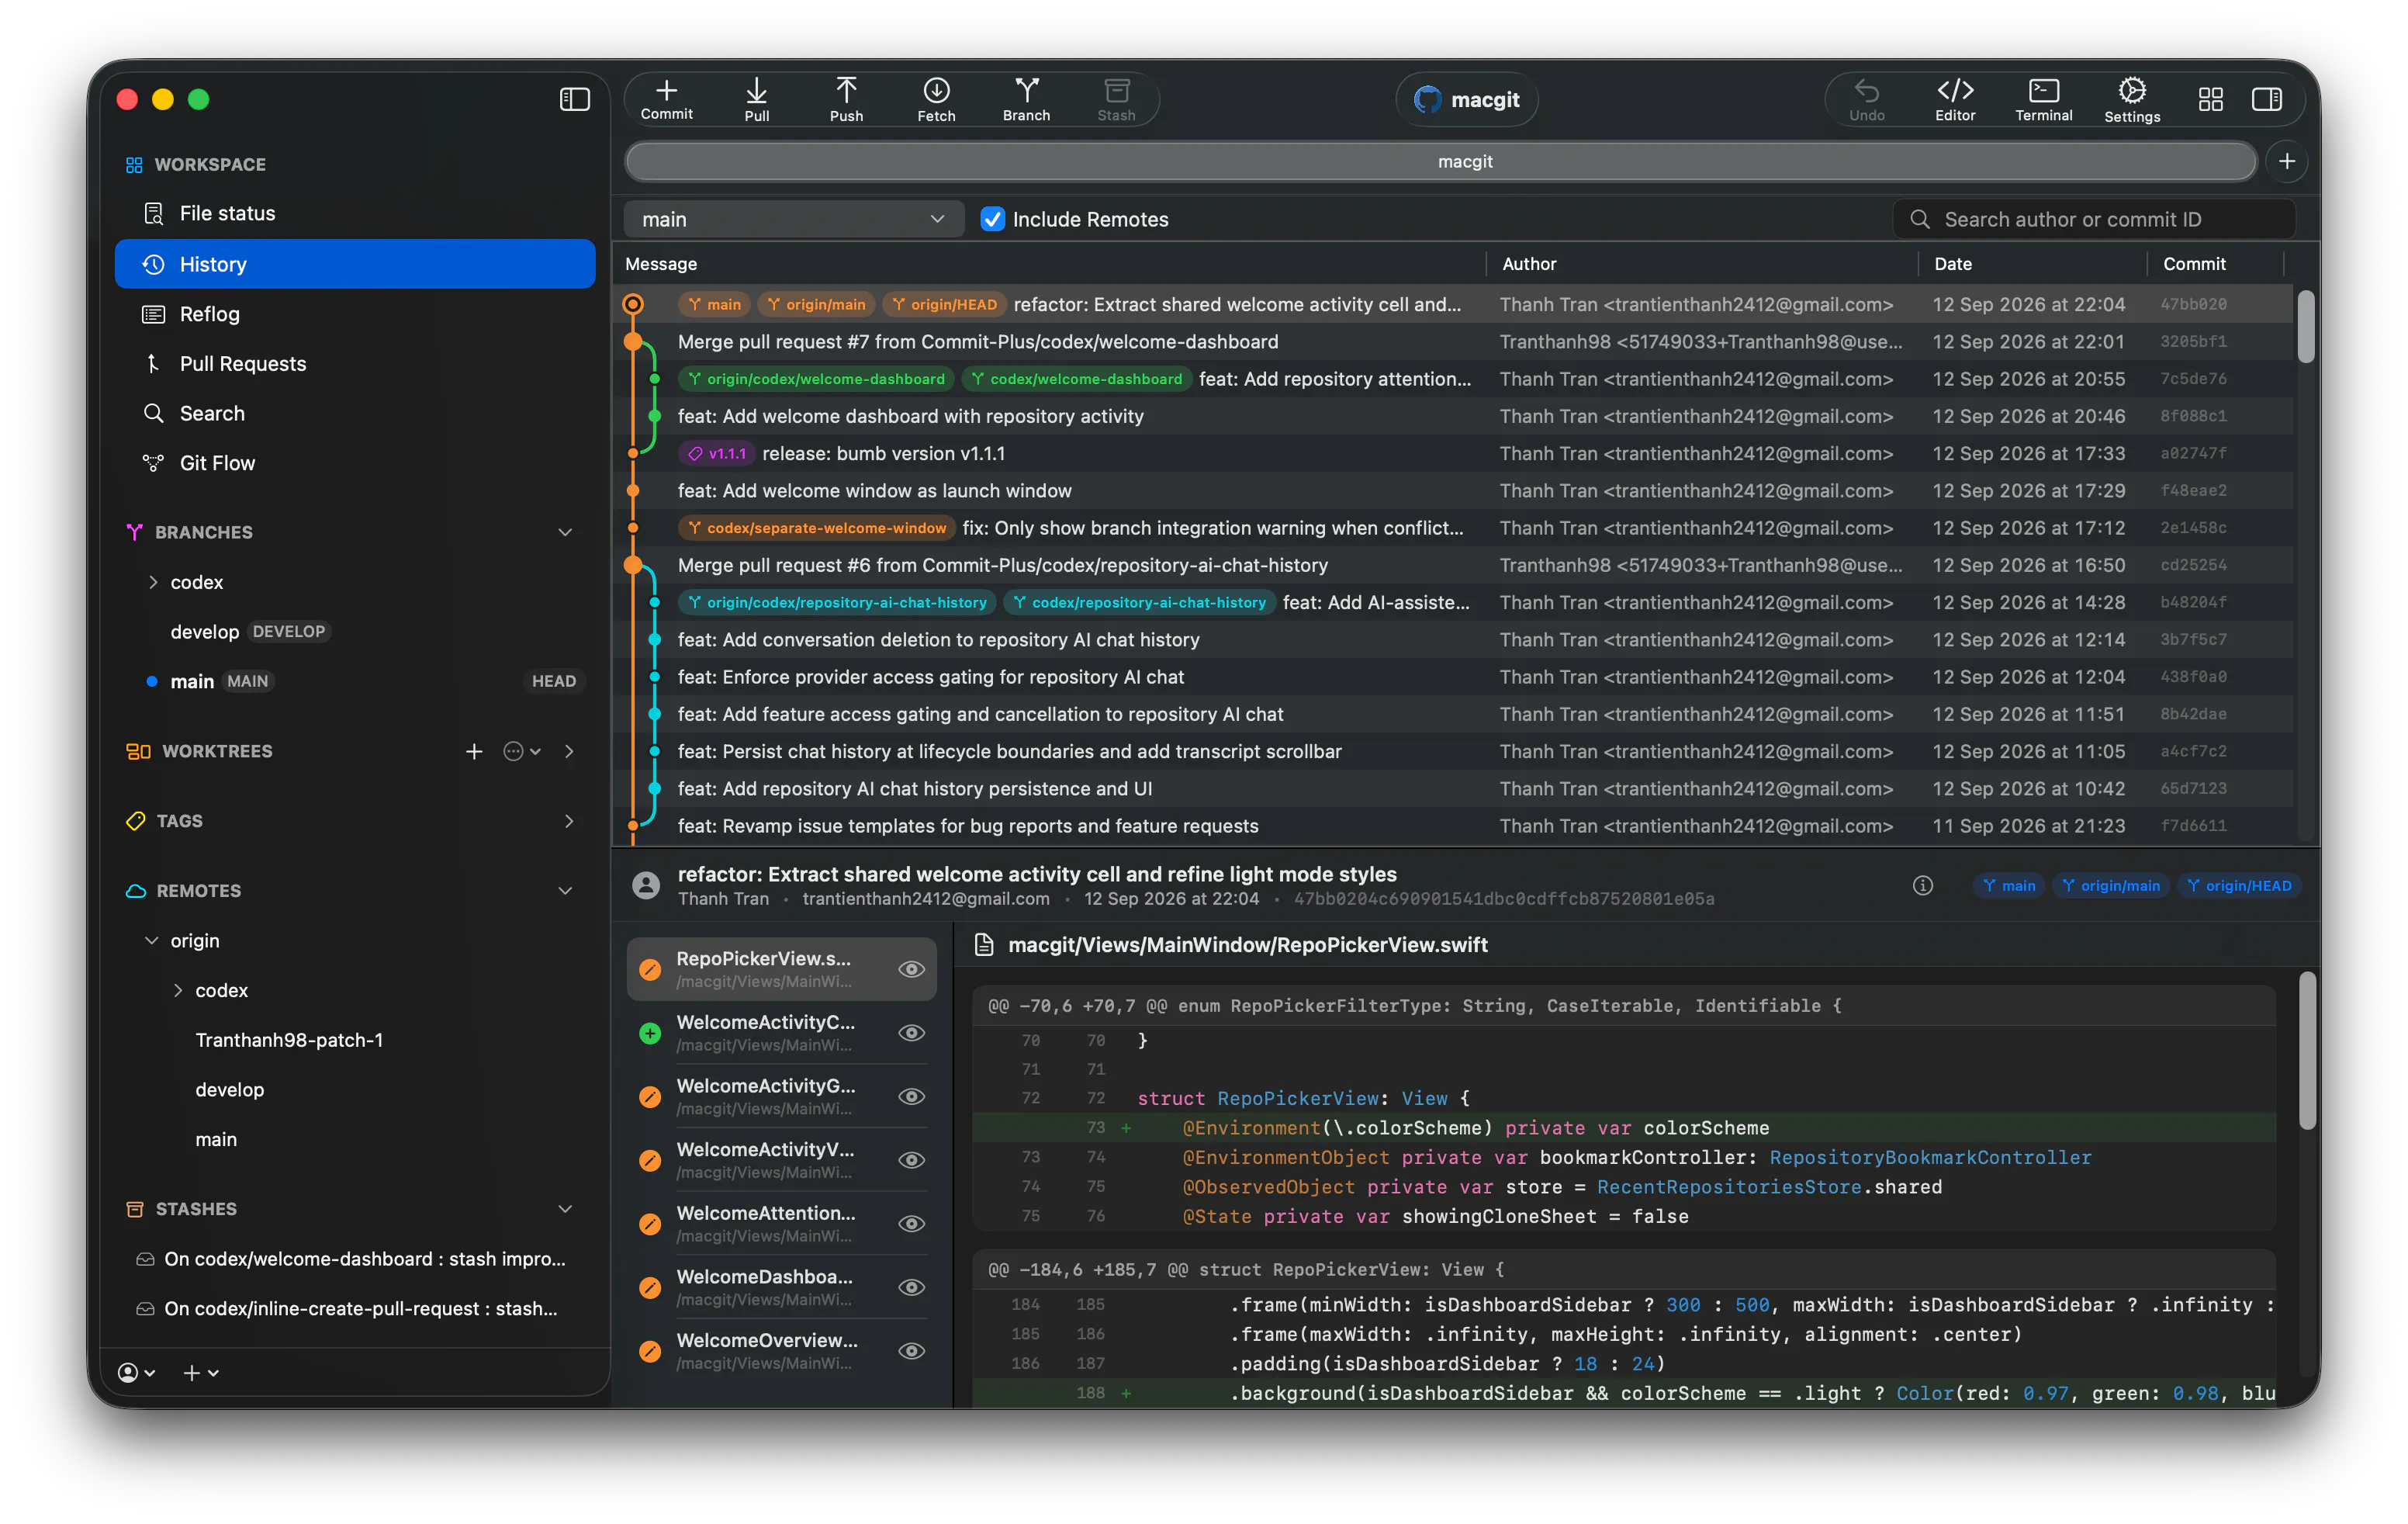
Task: Create a branch with the Branch icon
Action: pos(1026,100)
